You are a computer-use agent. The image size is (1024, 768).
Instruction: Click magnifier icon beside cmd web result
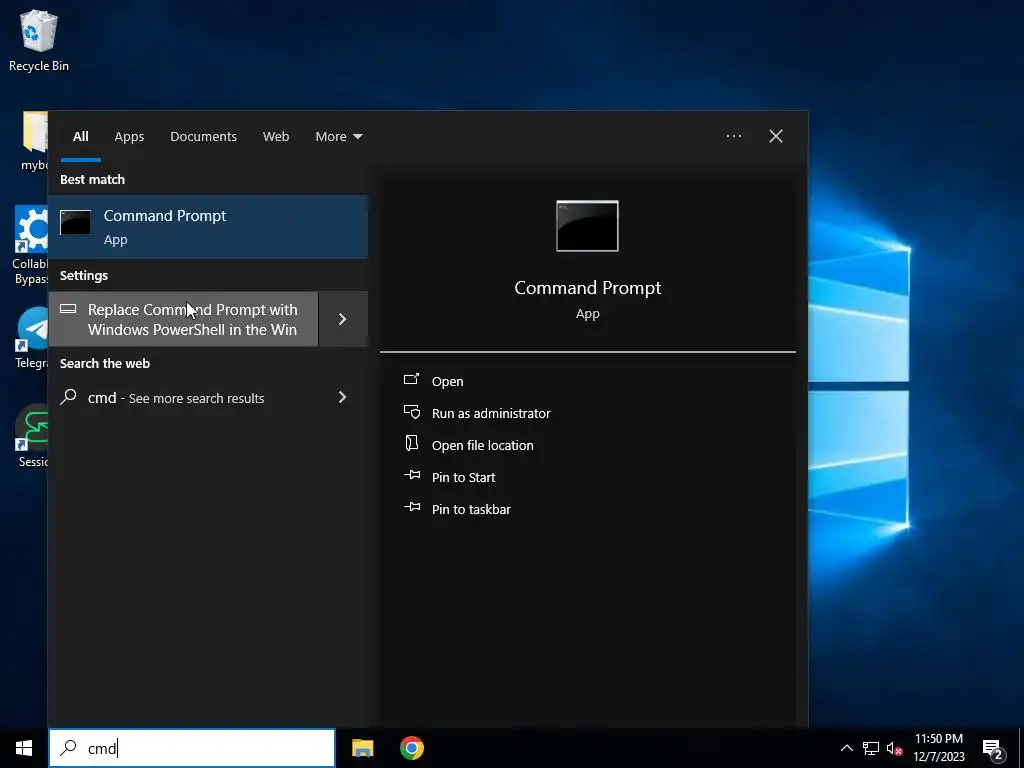(69, 396)
